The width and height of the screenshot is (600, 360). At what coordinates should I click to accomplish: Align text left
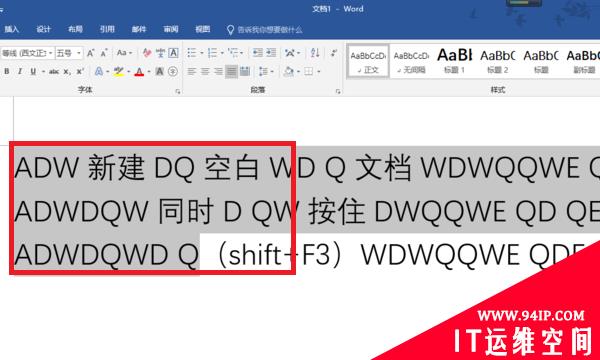[192, 72]
